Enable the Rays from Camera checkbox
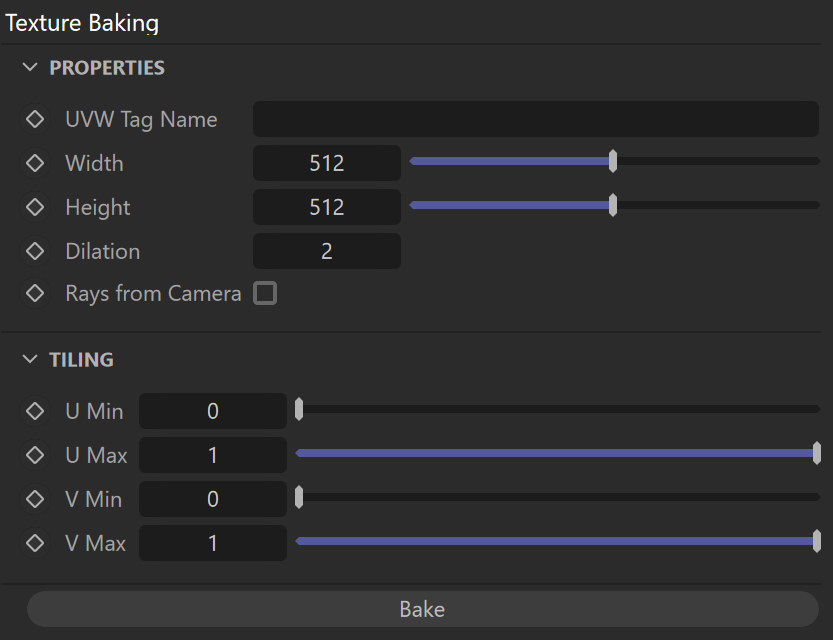833x640 pixels. click(x=265, y=293)
